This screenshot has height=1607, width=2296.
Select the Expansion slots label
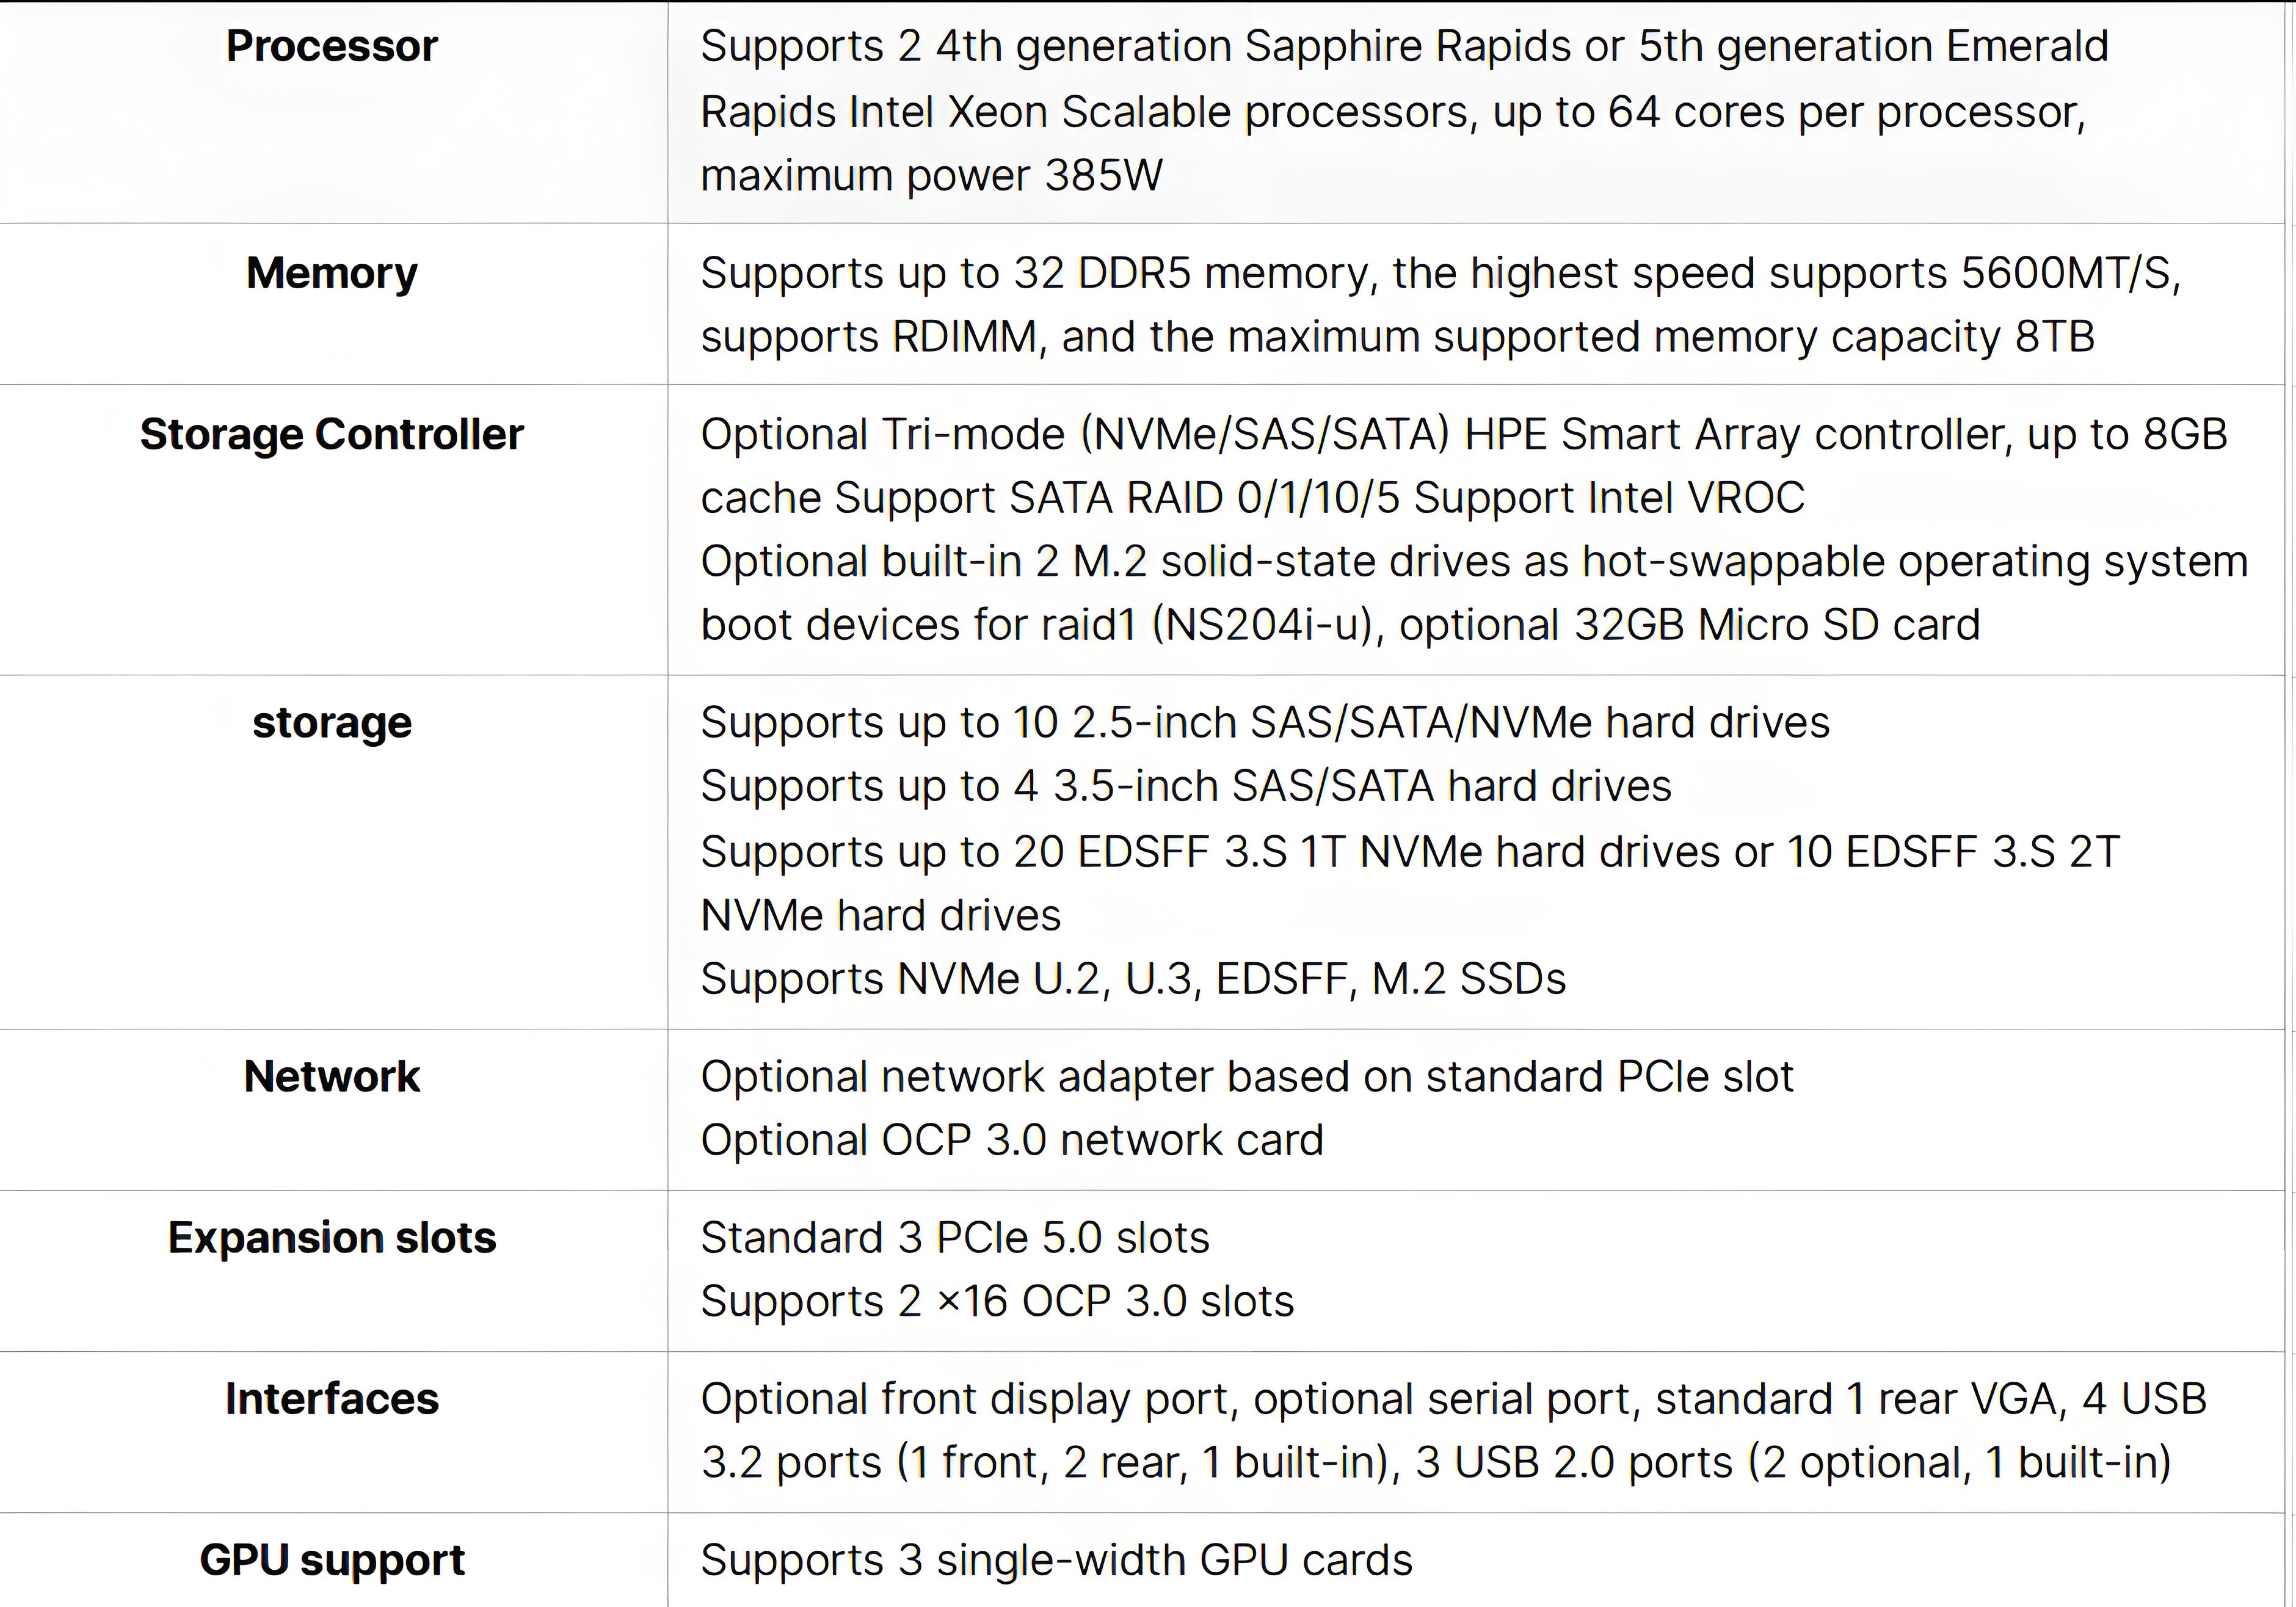coord(332,1238)
